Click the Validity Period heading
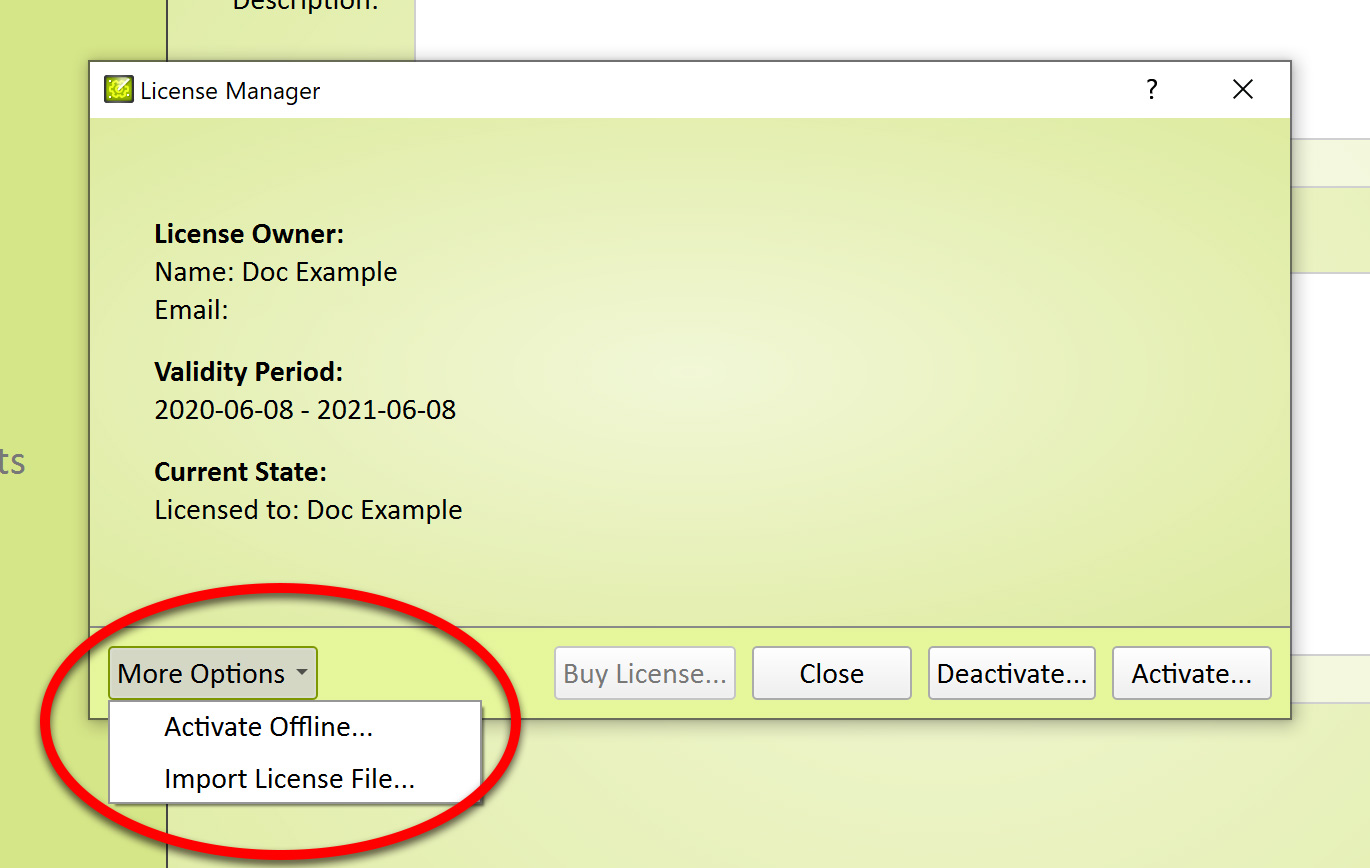This screenshot has height=868, width=1370. tap(248, 372)
